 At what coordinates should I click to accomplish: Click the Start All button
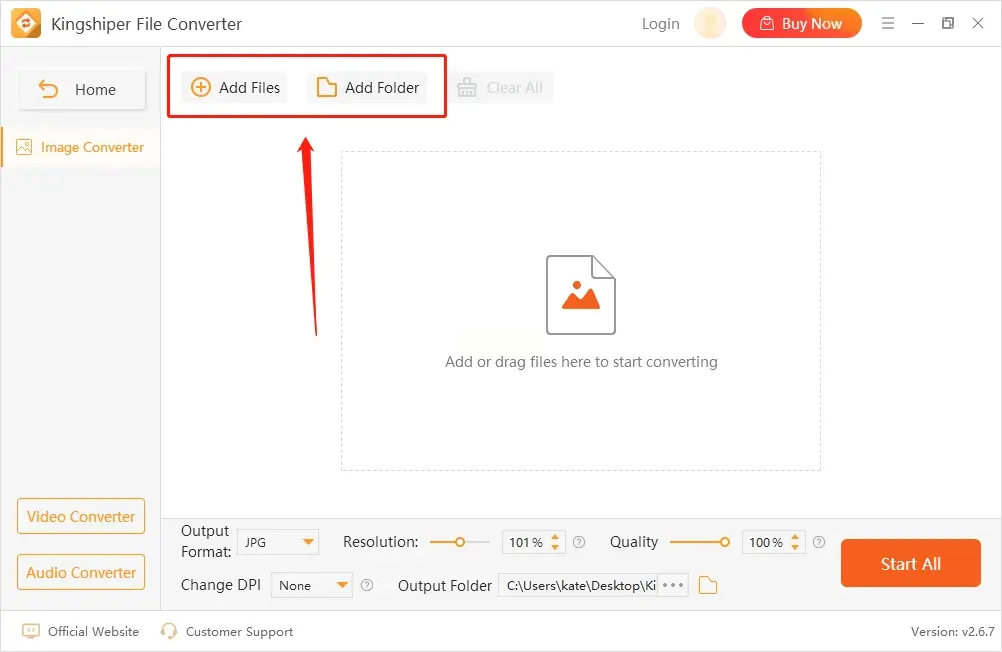pos(911,563)
